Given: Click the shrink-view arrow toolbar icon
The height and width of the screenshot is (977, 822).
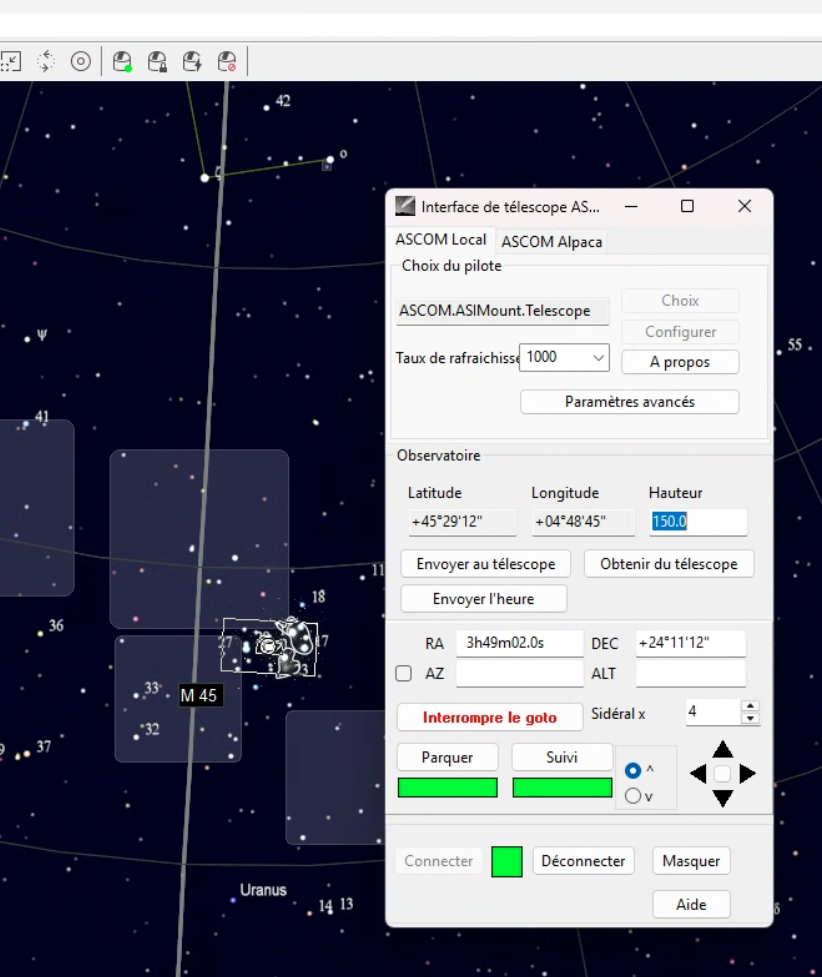Looking at the screenshot, I should tap(11, 62).
